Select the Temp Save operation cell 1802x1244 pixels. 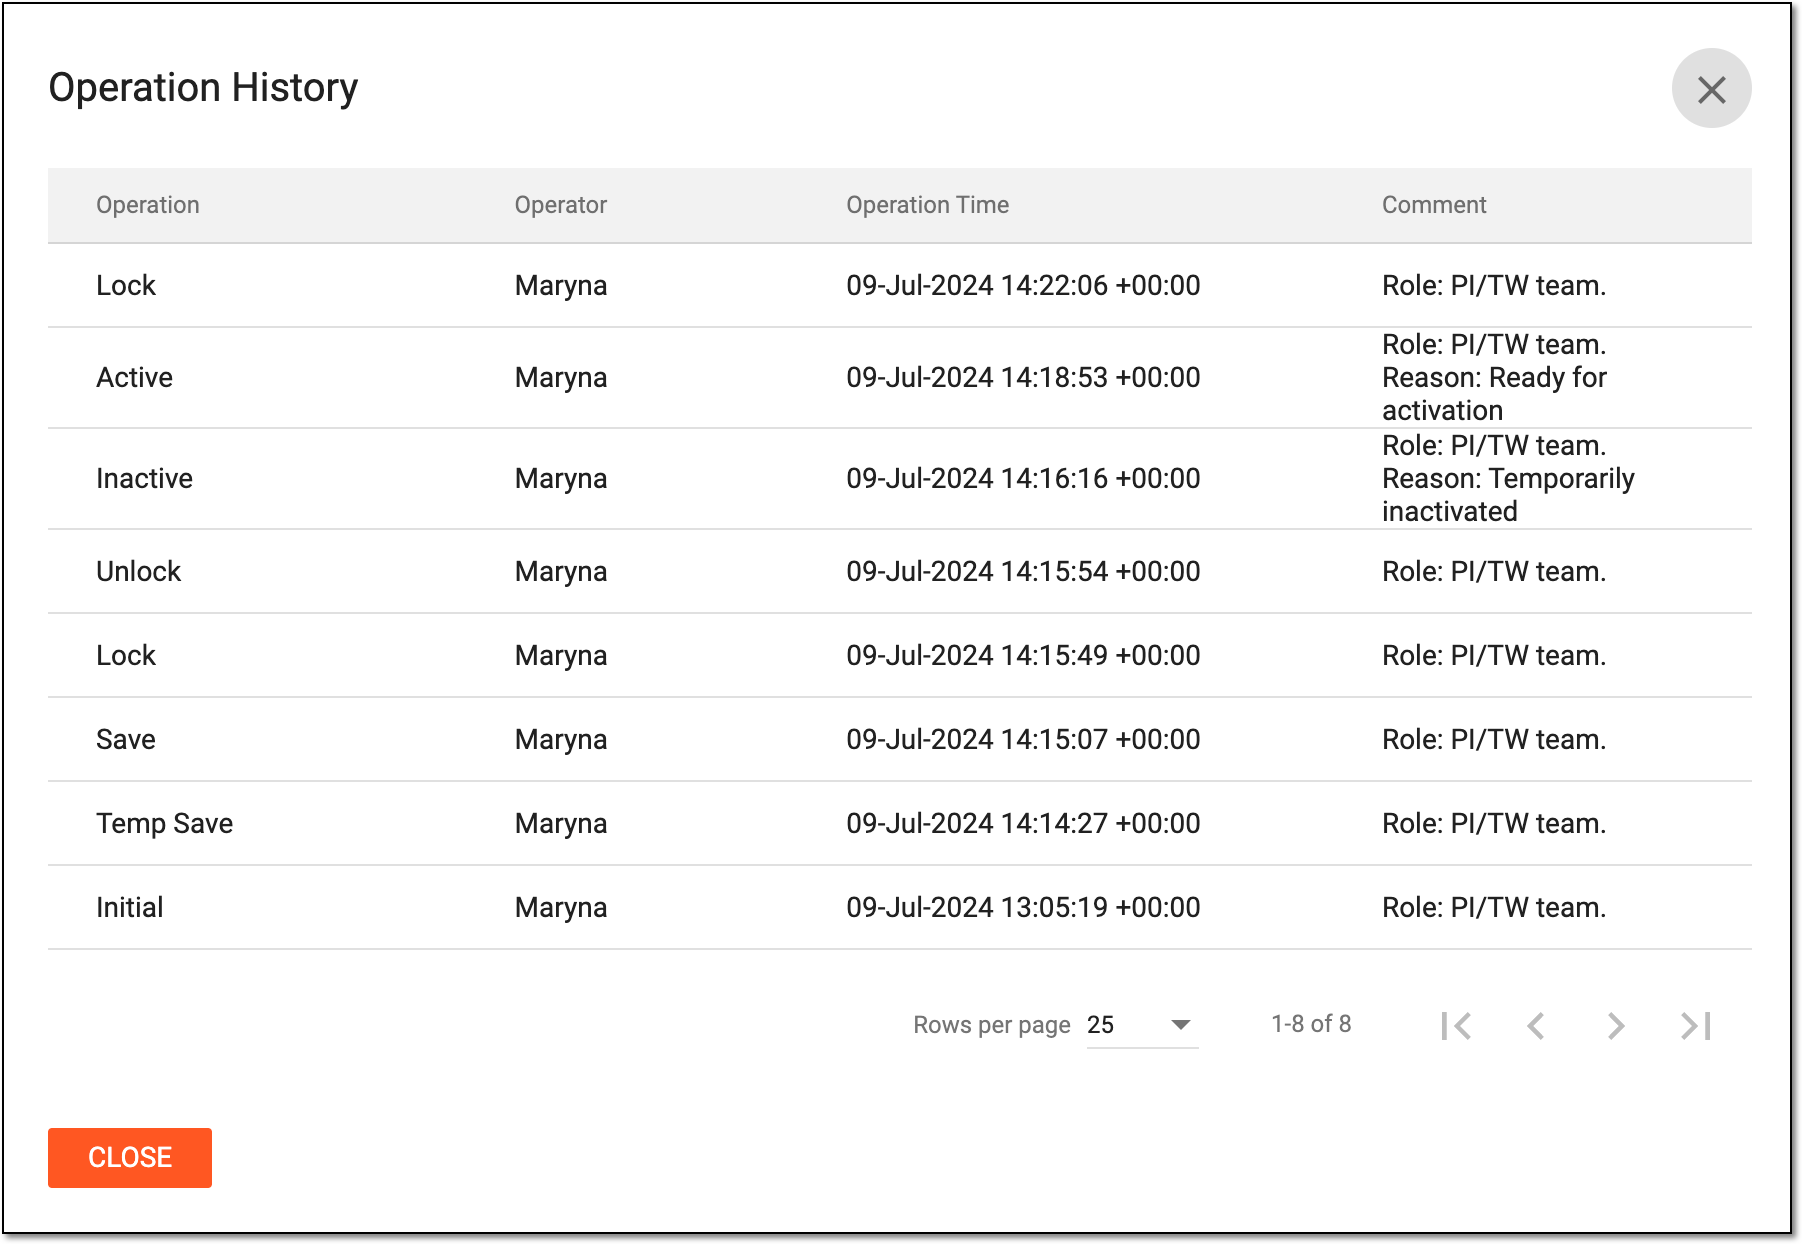point(164,823)
